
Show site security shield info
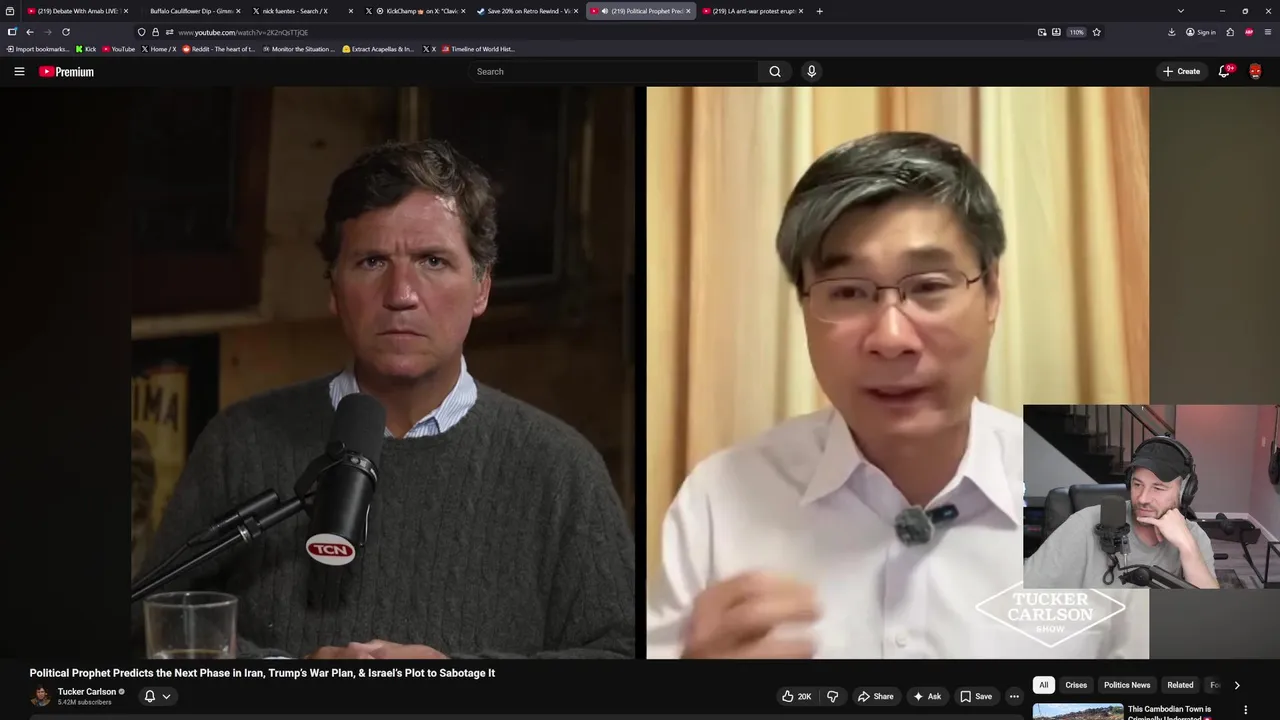pos(141,32)
